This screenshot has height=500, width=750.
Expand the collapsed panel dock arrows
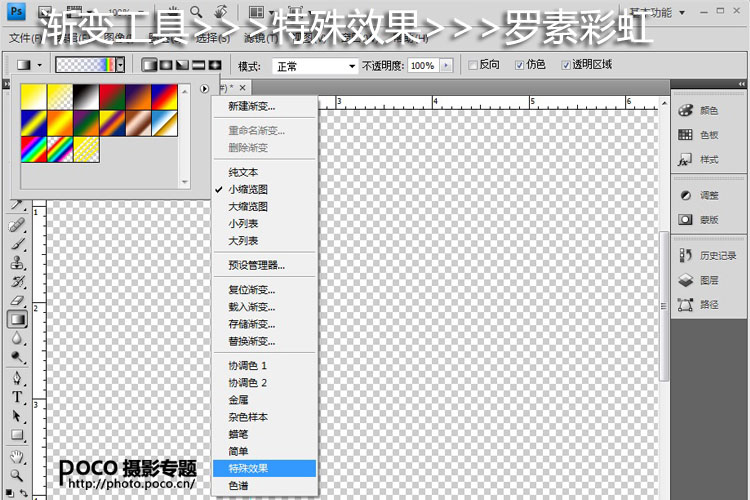point(741,84)
